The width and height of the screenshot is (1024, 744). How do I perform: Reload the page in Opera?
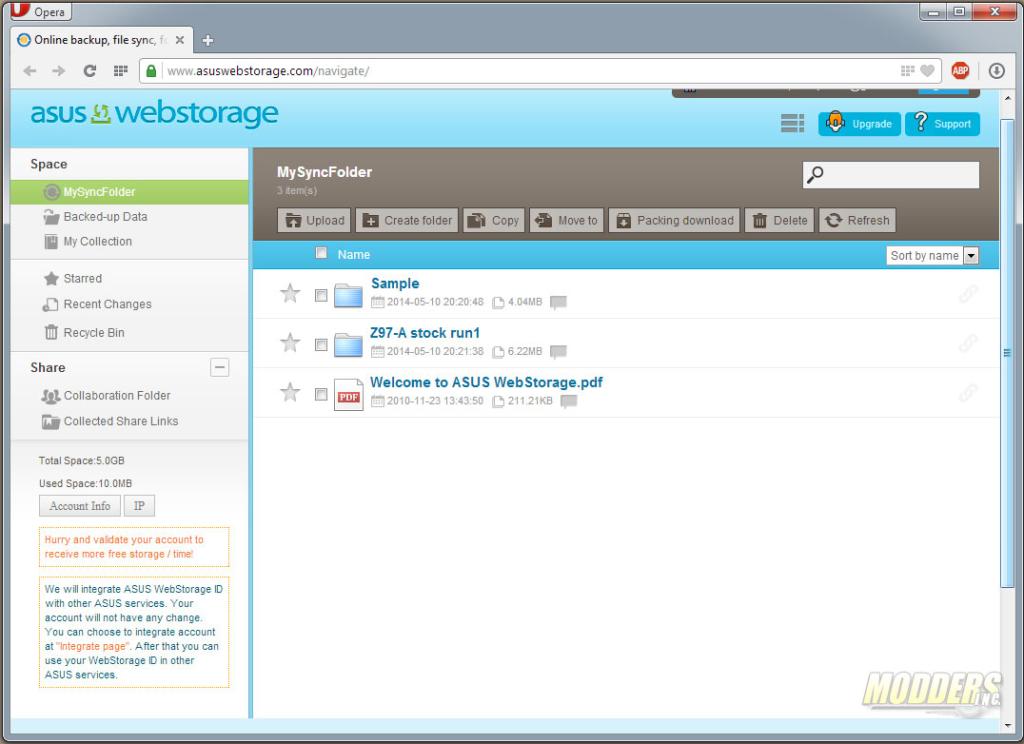point(90,71)
